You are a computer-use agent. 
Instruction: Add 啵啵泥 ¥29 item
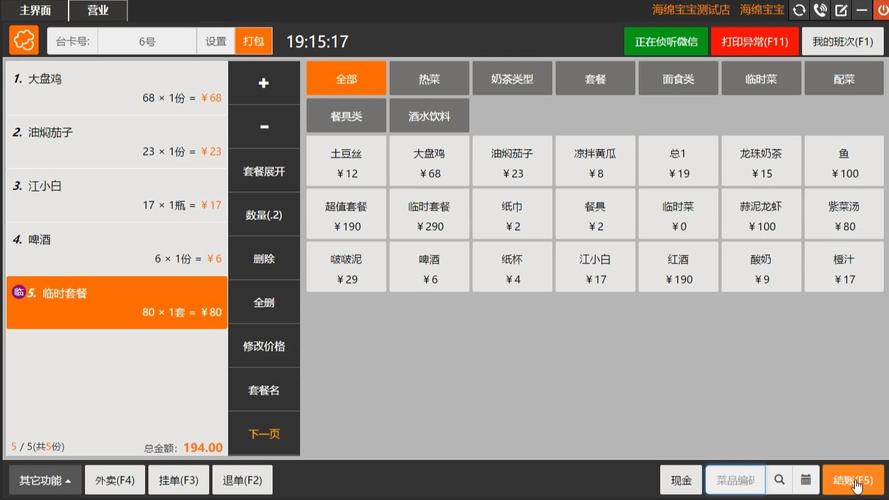coord(346,268)
